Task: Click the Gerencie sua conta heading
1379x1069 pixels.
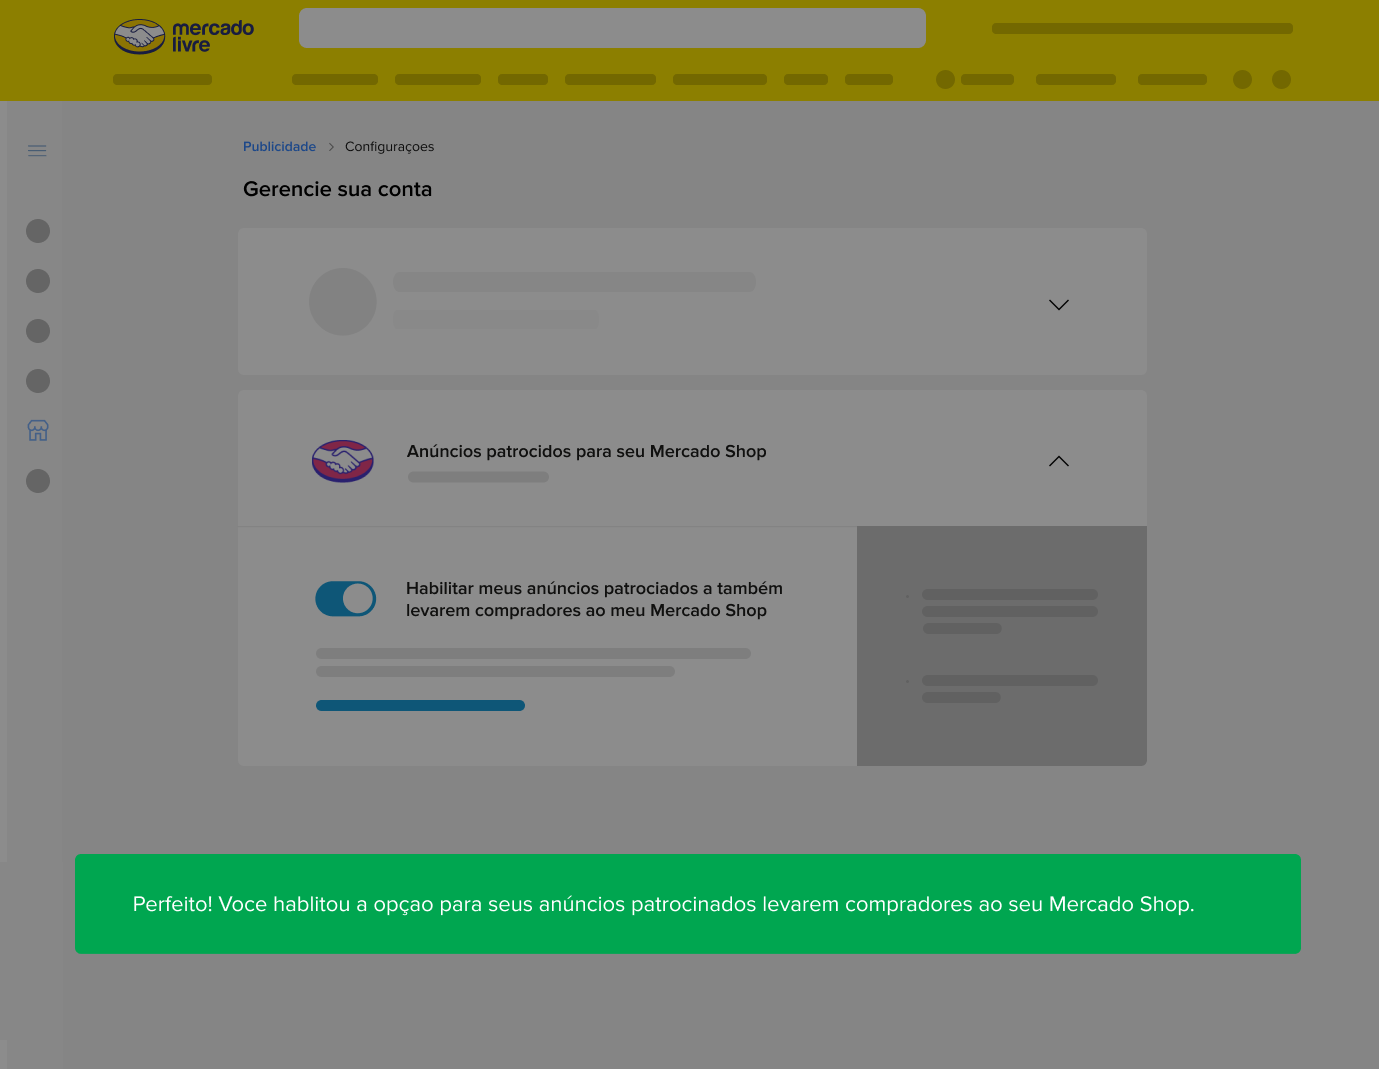Action: tap(337, 189)
